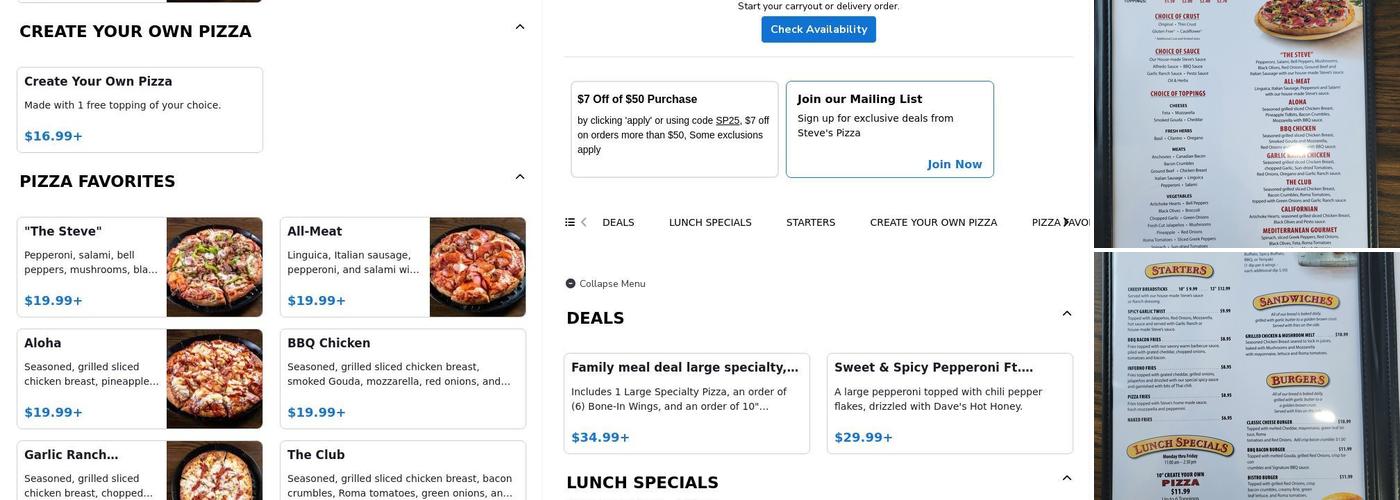Collapse the Create Your Own Pizza section
This screenshot has width=1400, height=500.
(x=520, y=27)
